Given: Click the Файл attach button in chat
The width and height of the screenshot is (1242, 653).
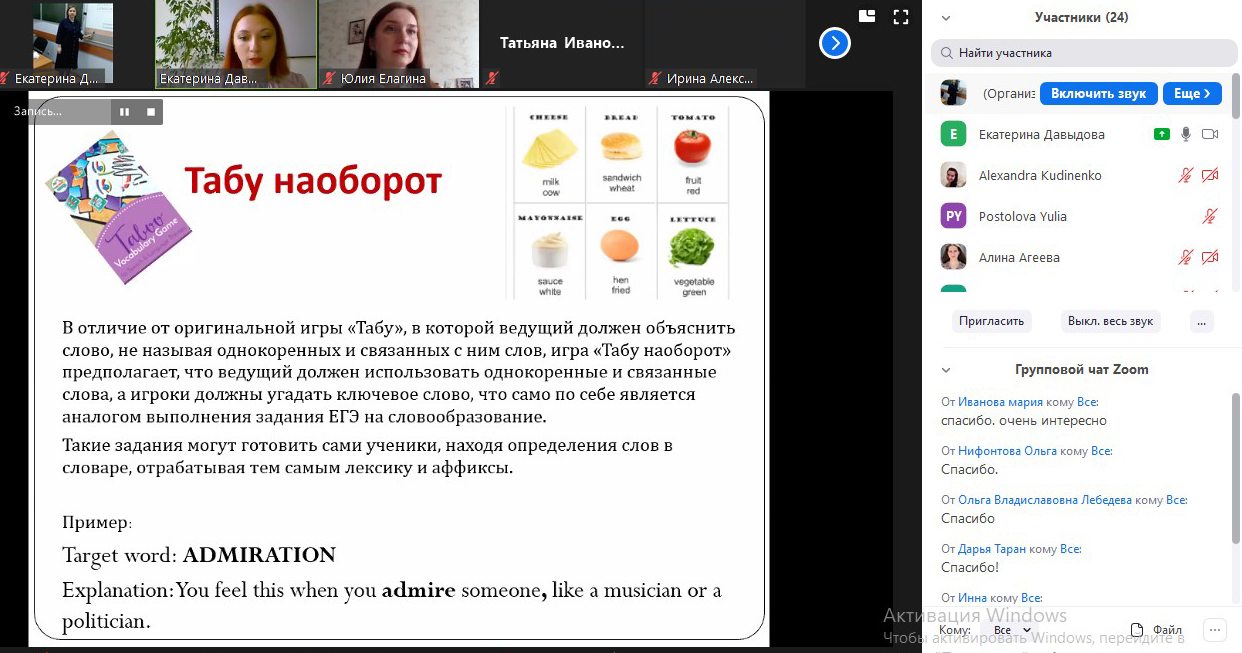Looking at the screenshot, I should tap(1157, 630).
